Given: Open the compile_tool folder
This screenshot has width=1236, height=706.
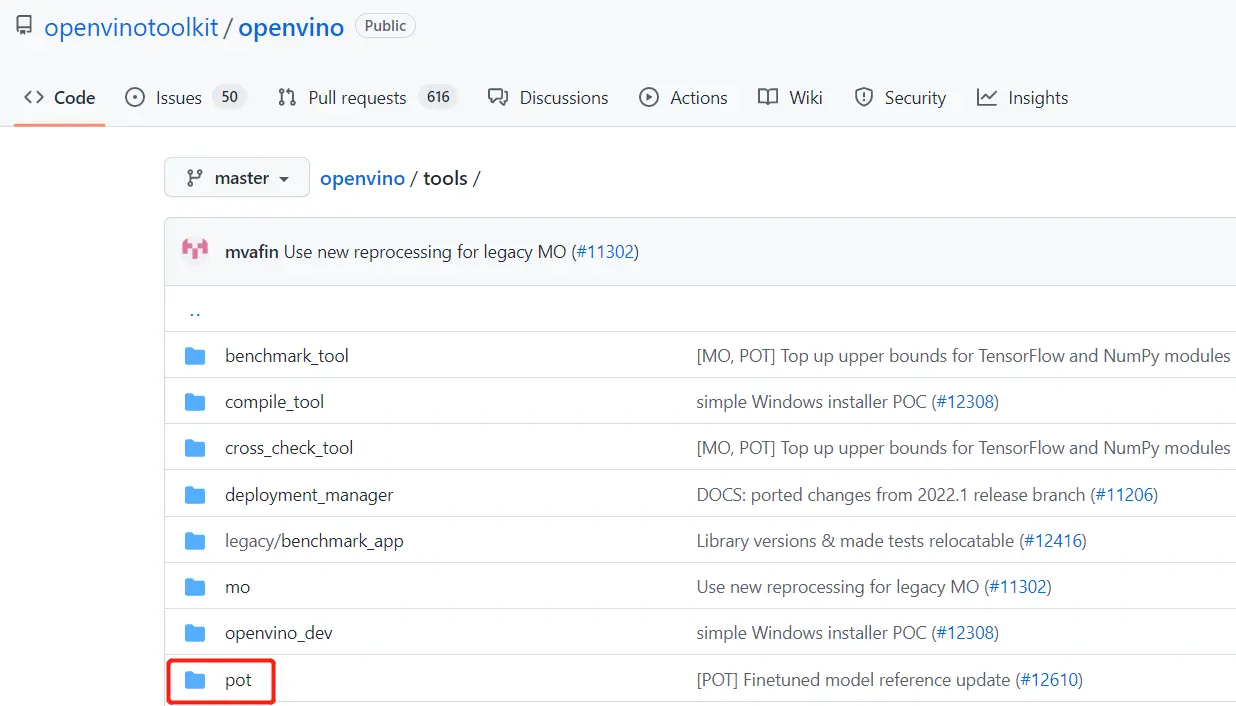Looking at the screenshot, I should coord(275,402).
